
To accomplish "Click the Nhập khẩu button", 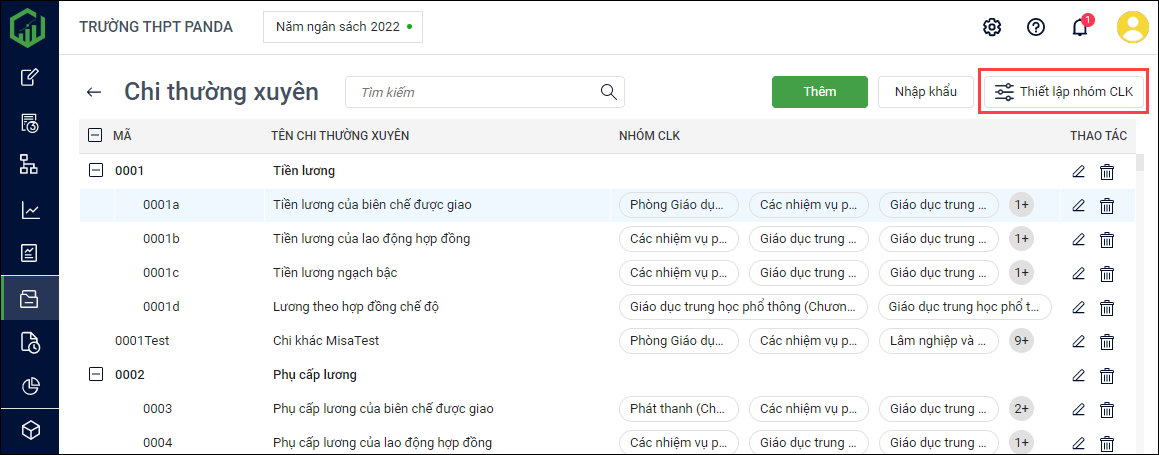I will pos(925,92).
